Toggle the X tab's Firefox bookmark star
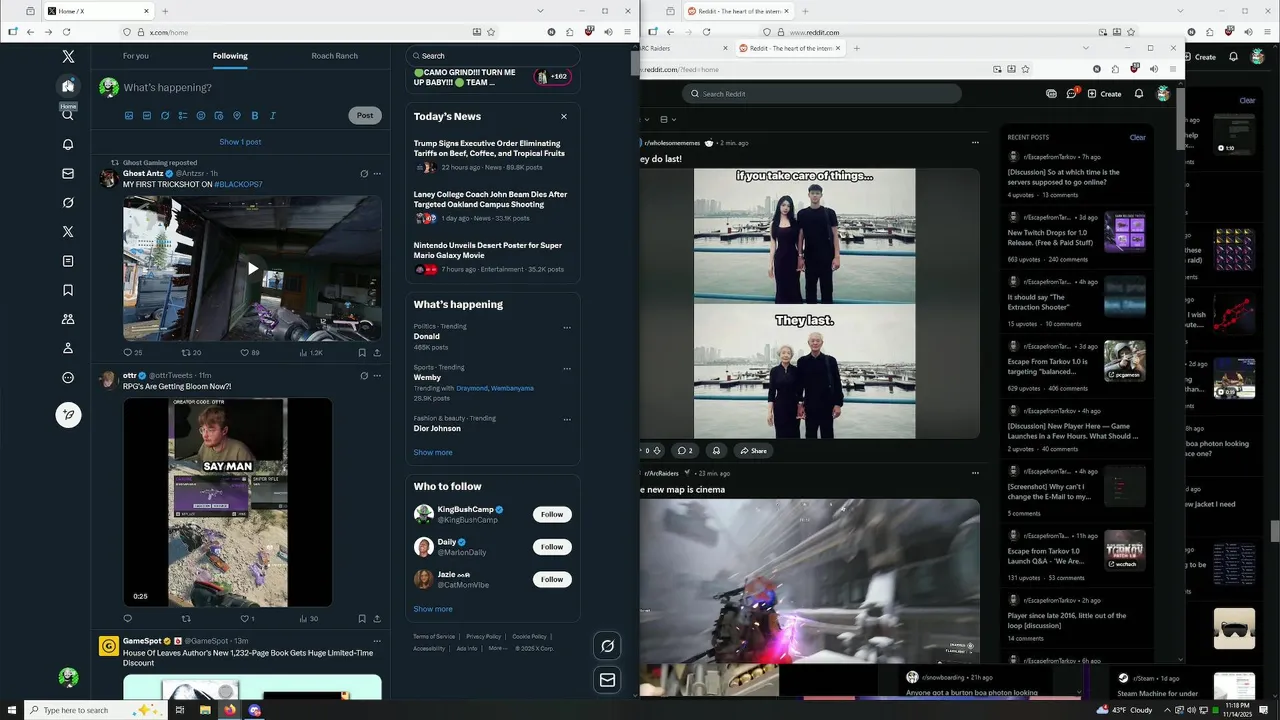The width and height of the screenshot is (1280, 720). coord(491,32)
